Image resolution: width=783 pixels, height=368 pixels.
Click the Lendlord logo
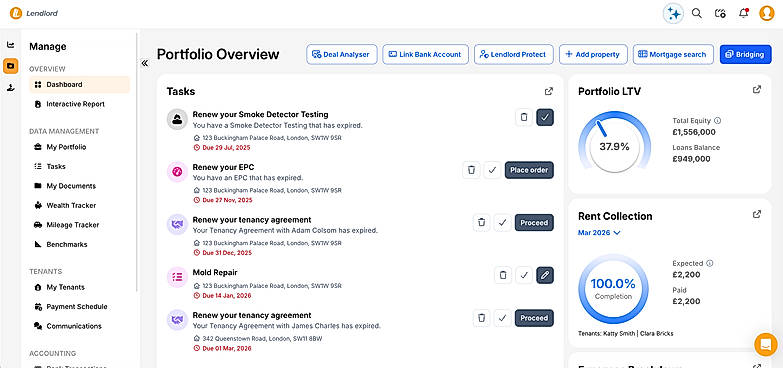[33, 13]
